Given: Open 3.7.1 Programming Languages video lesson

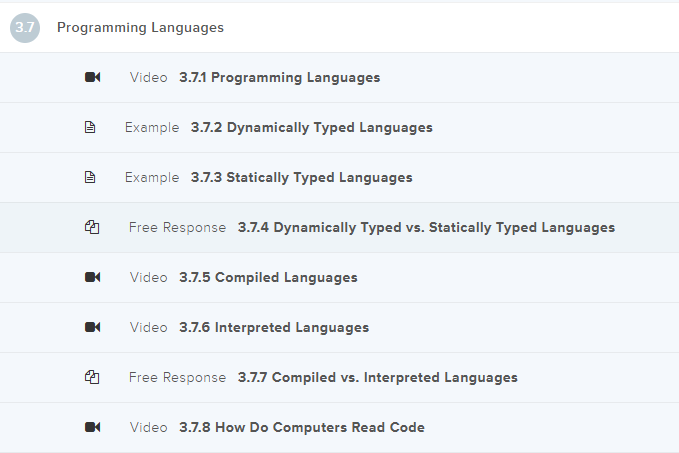Looking at the screenshot, I should coord(279,78).
